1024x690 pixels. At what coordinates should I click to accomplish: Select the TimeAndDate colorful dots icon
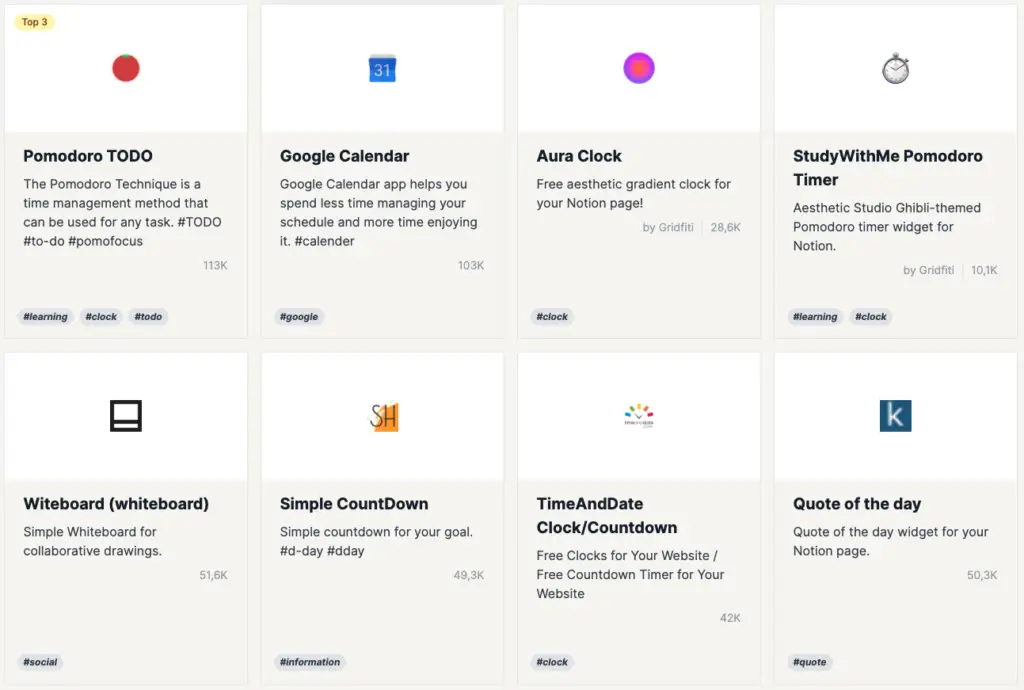point(639,415)
